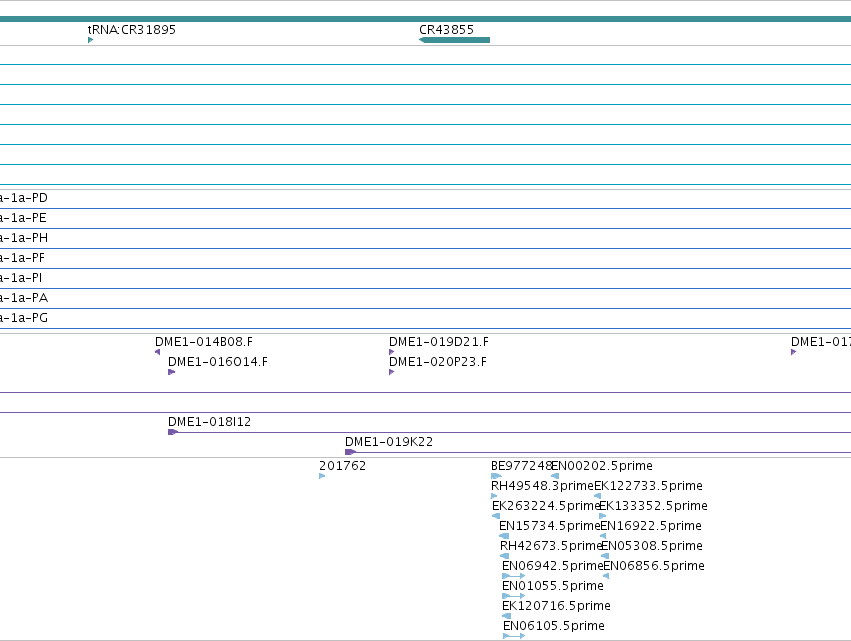Screen dimensions: 851x641
Task: Click the arrow under EN06856.5prime
Action: coord(606,576)
